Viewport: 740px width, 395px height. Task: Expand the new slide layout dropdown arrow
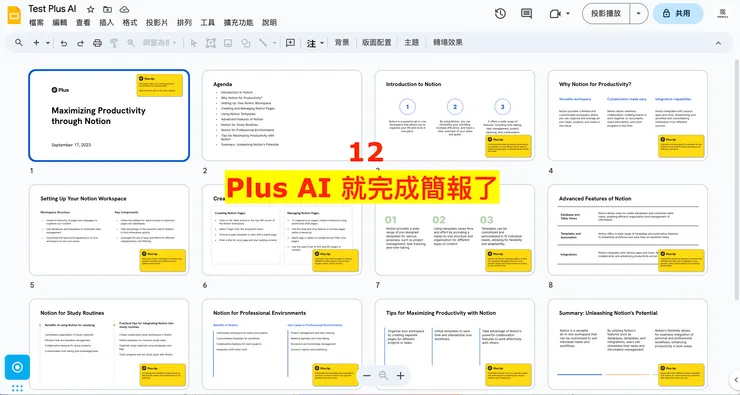[x=48, y=43]
